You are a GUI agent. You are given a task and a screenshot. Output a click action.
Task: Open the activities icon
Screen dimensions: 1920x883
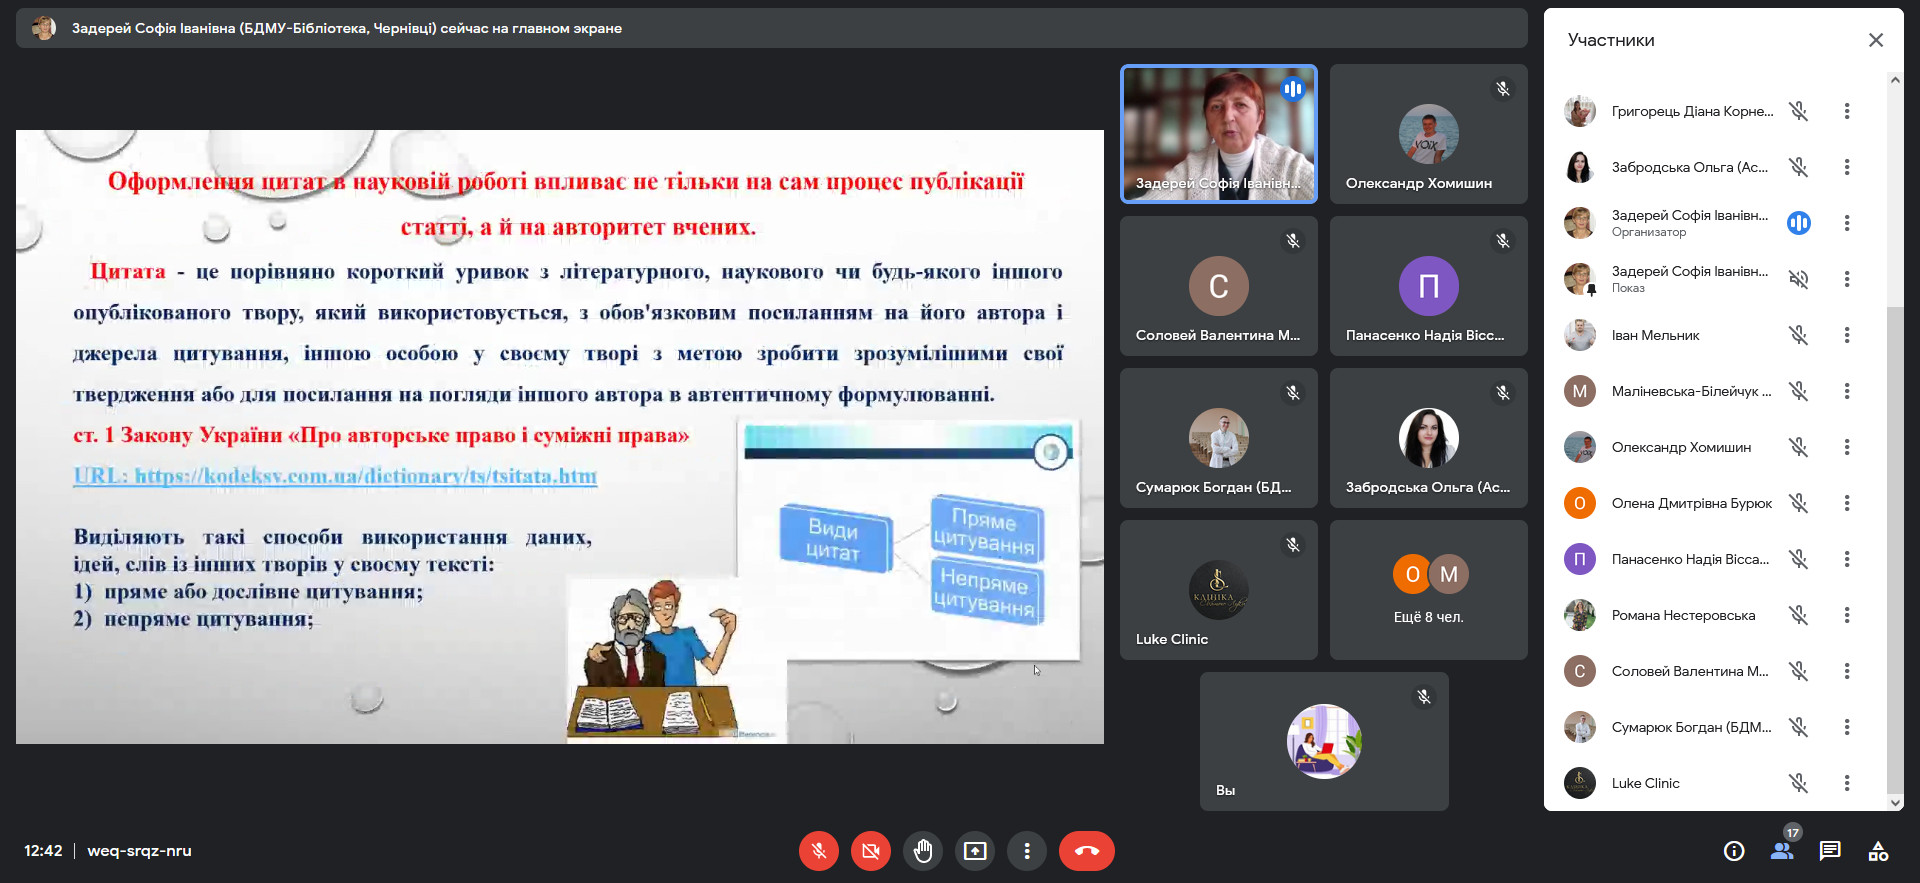1878,851
